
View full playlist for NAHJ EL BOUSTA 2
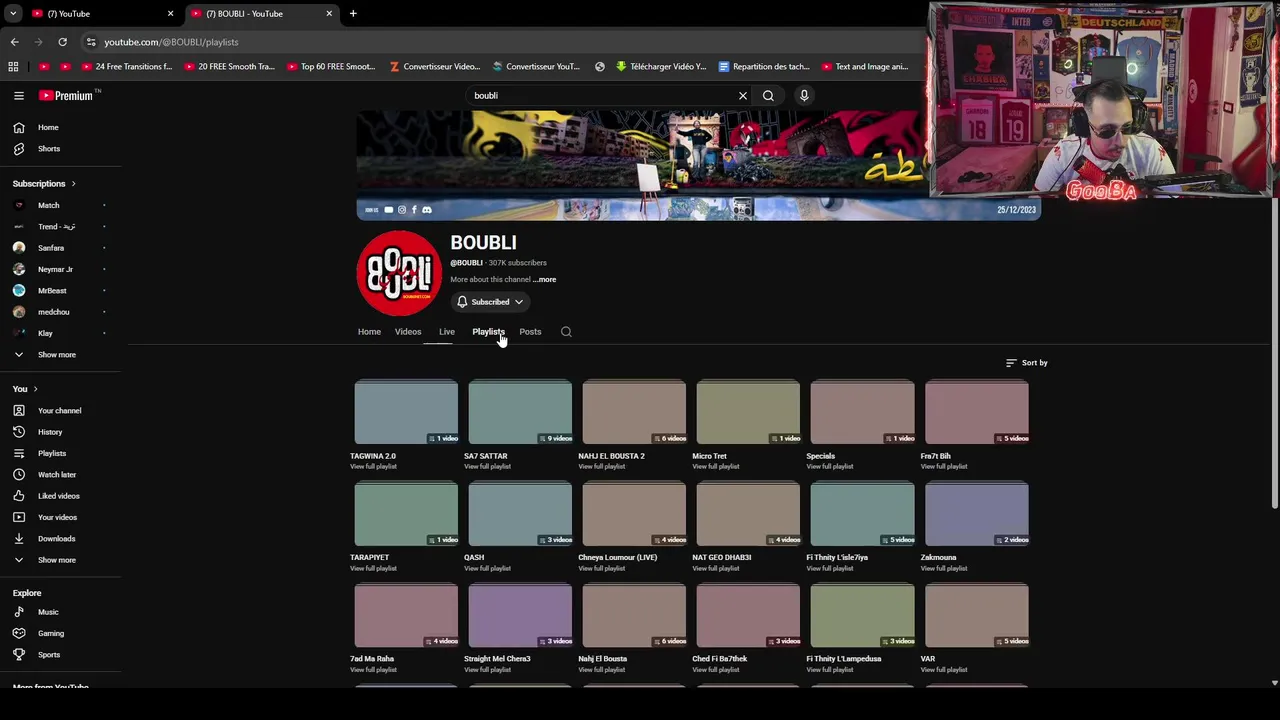[601, 467]
